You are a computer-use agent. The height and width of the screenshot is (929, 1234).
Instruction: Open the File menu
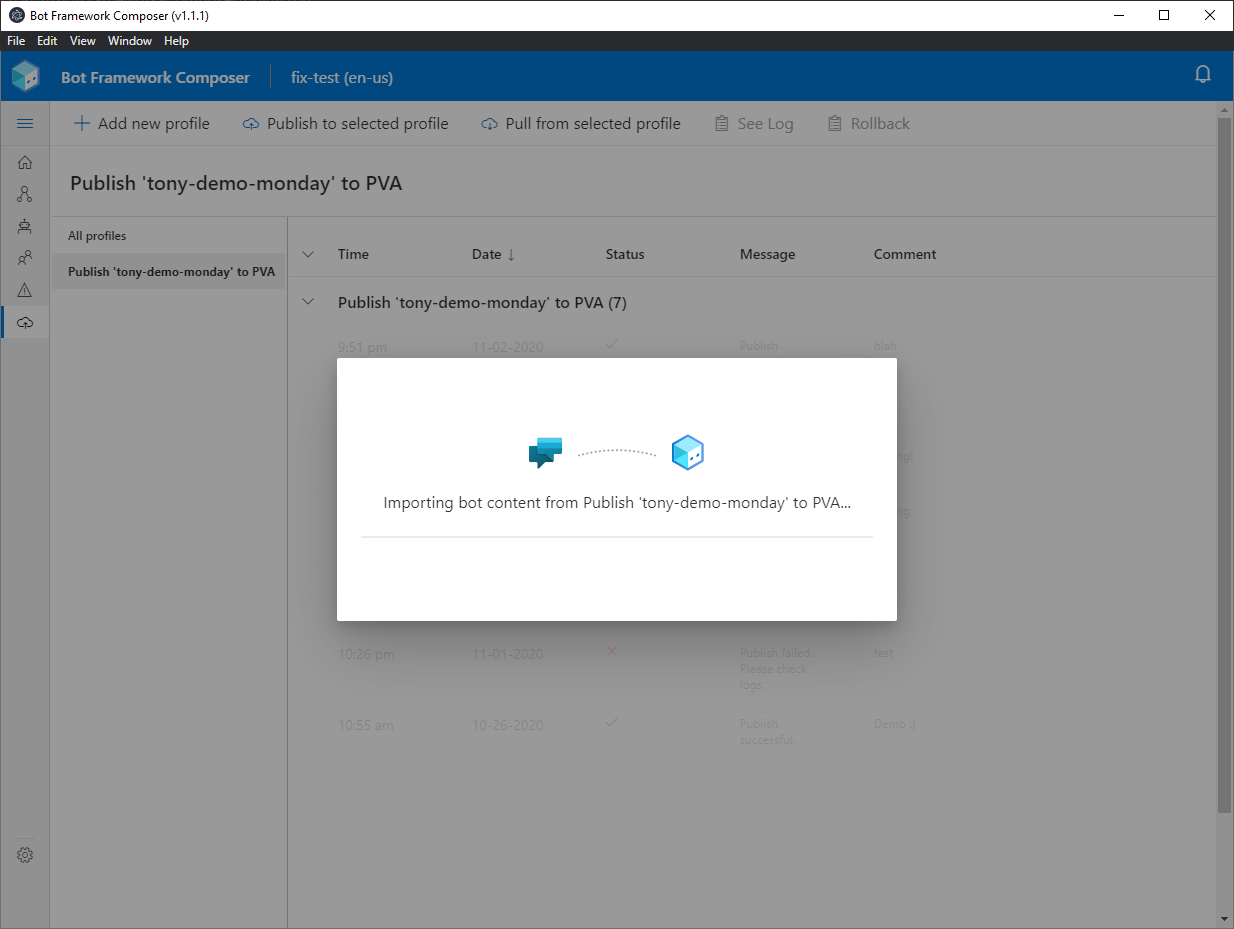coord(16,41)
